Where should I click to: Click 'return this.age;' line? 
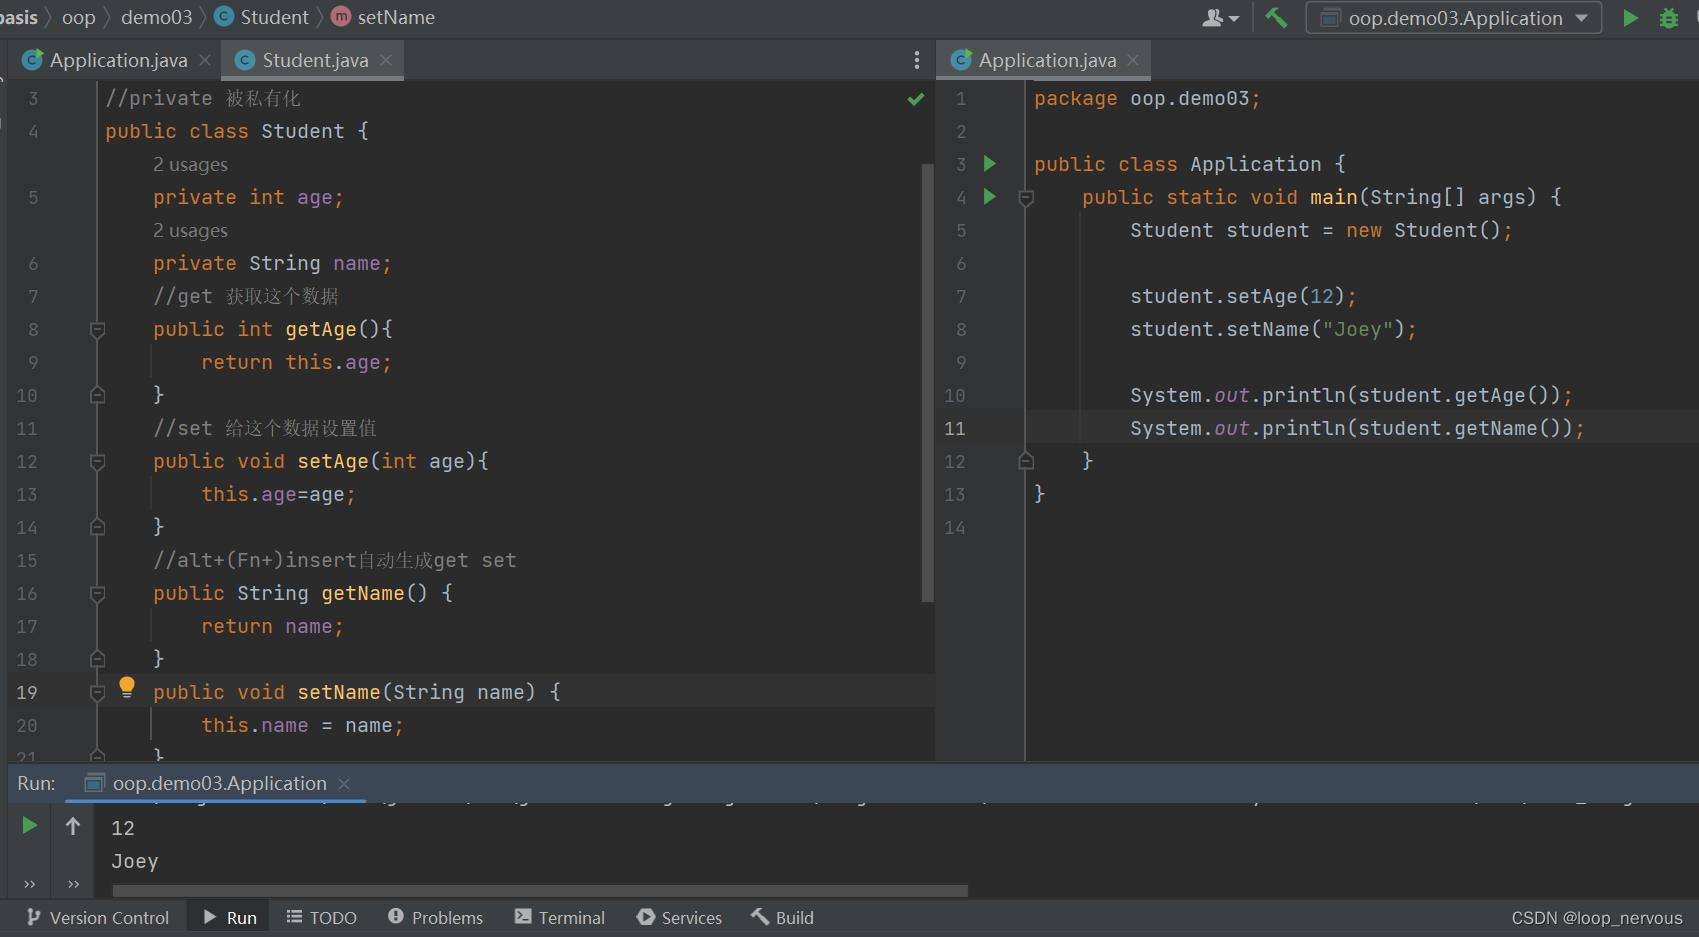[x=296, y=362]
